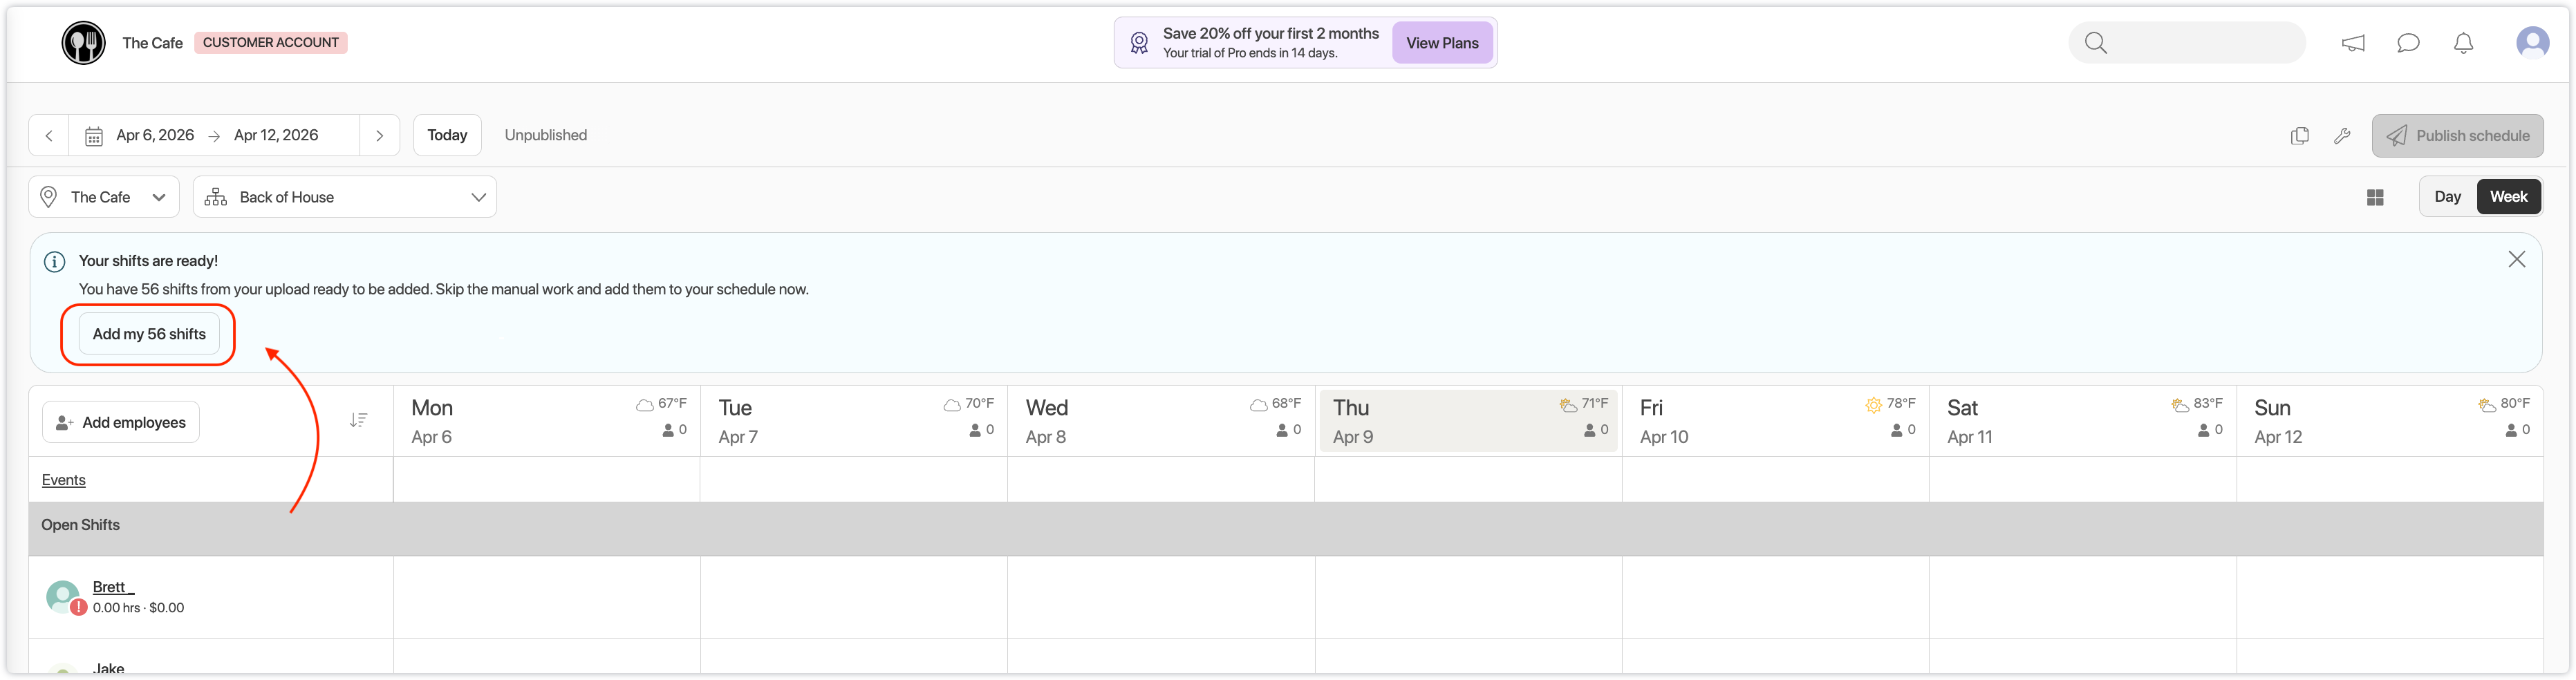
Task: Click the View Plans button
Action: pyautogui.click(x=1441, y=43)
